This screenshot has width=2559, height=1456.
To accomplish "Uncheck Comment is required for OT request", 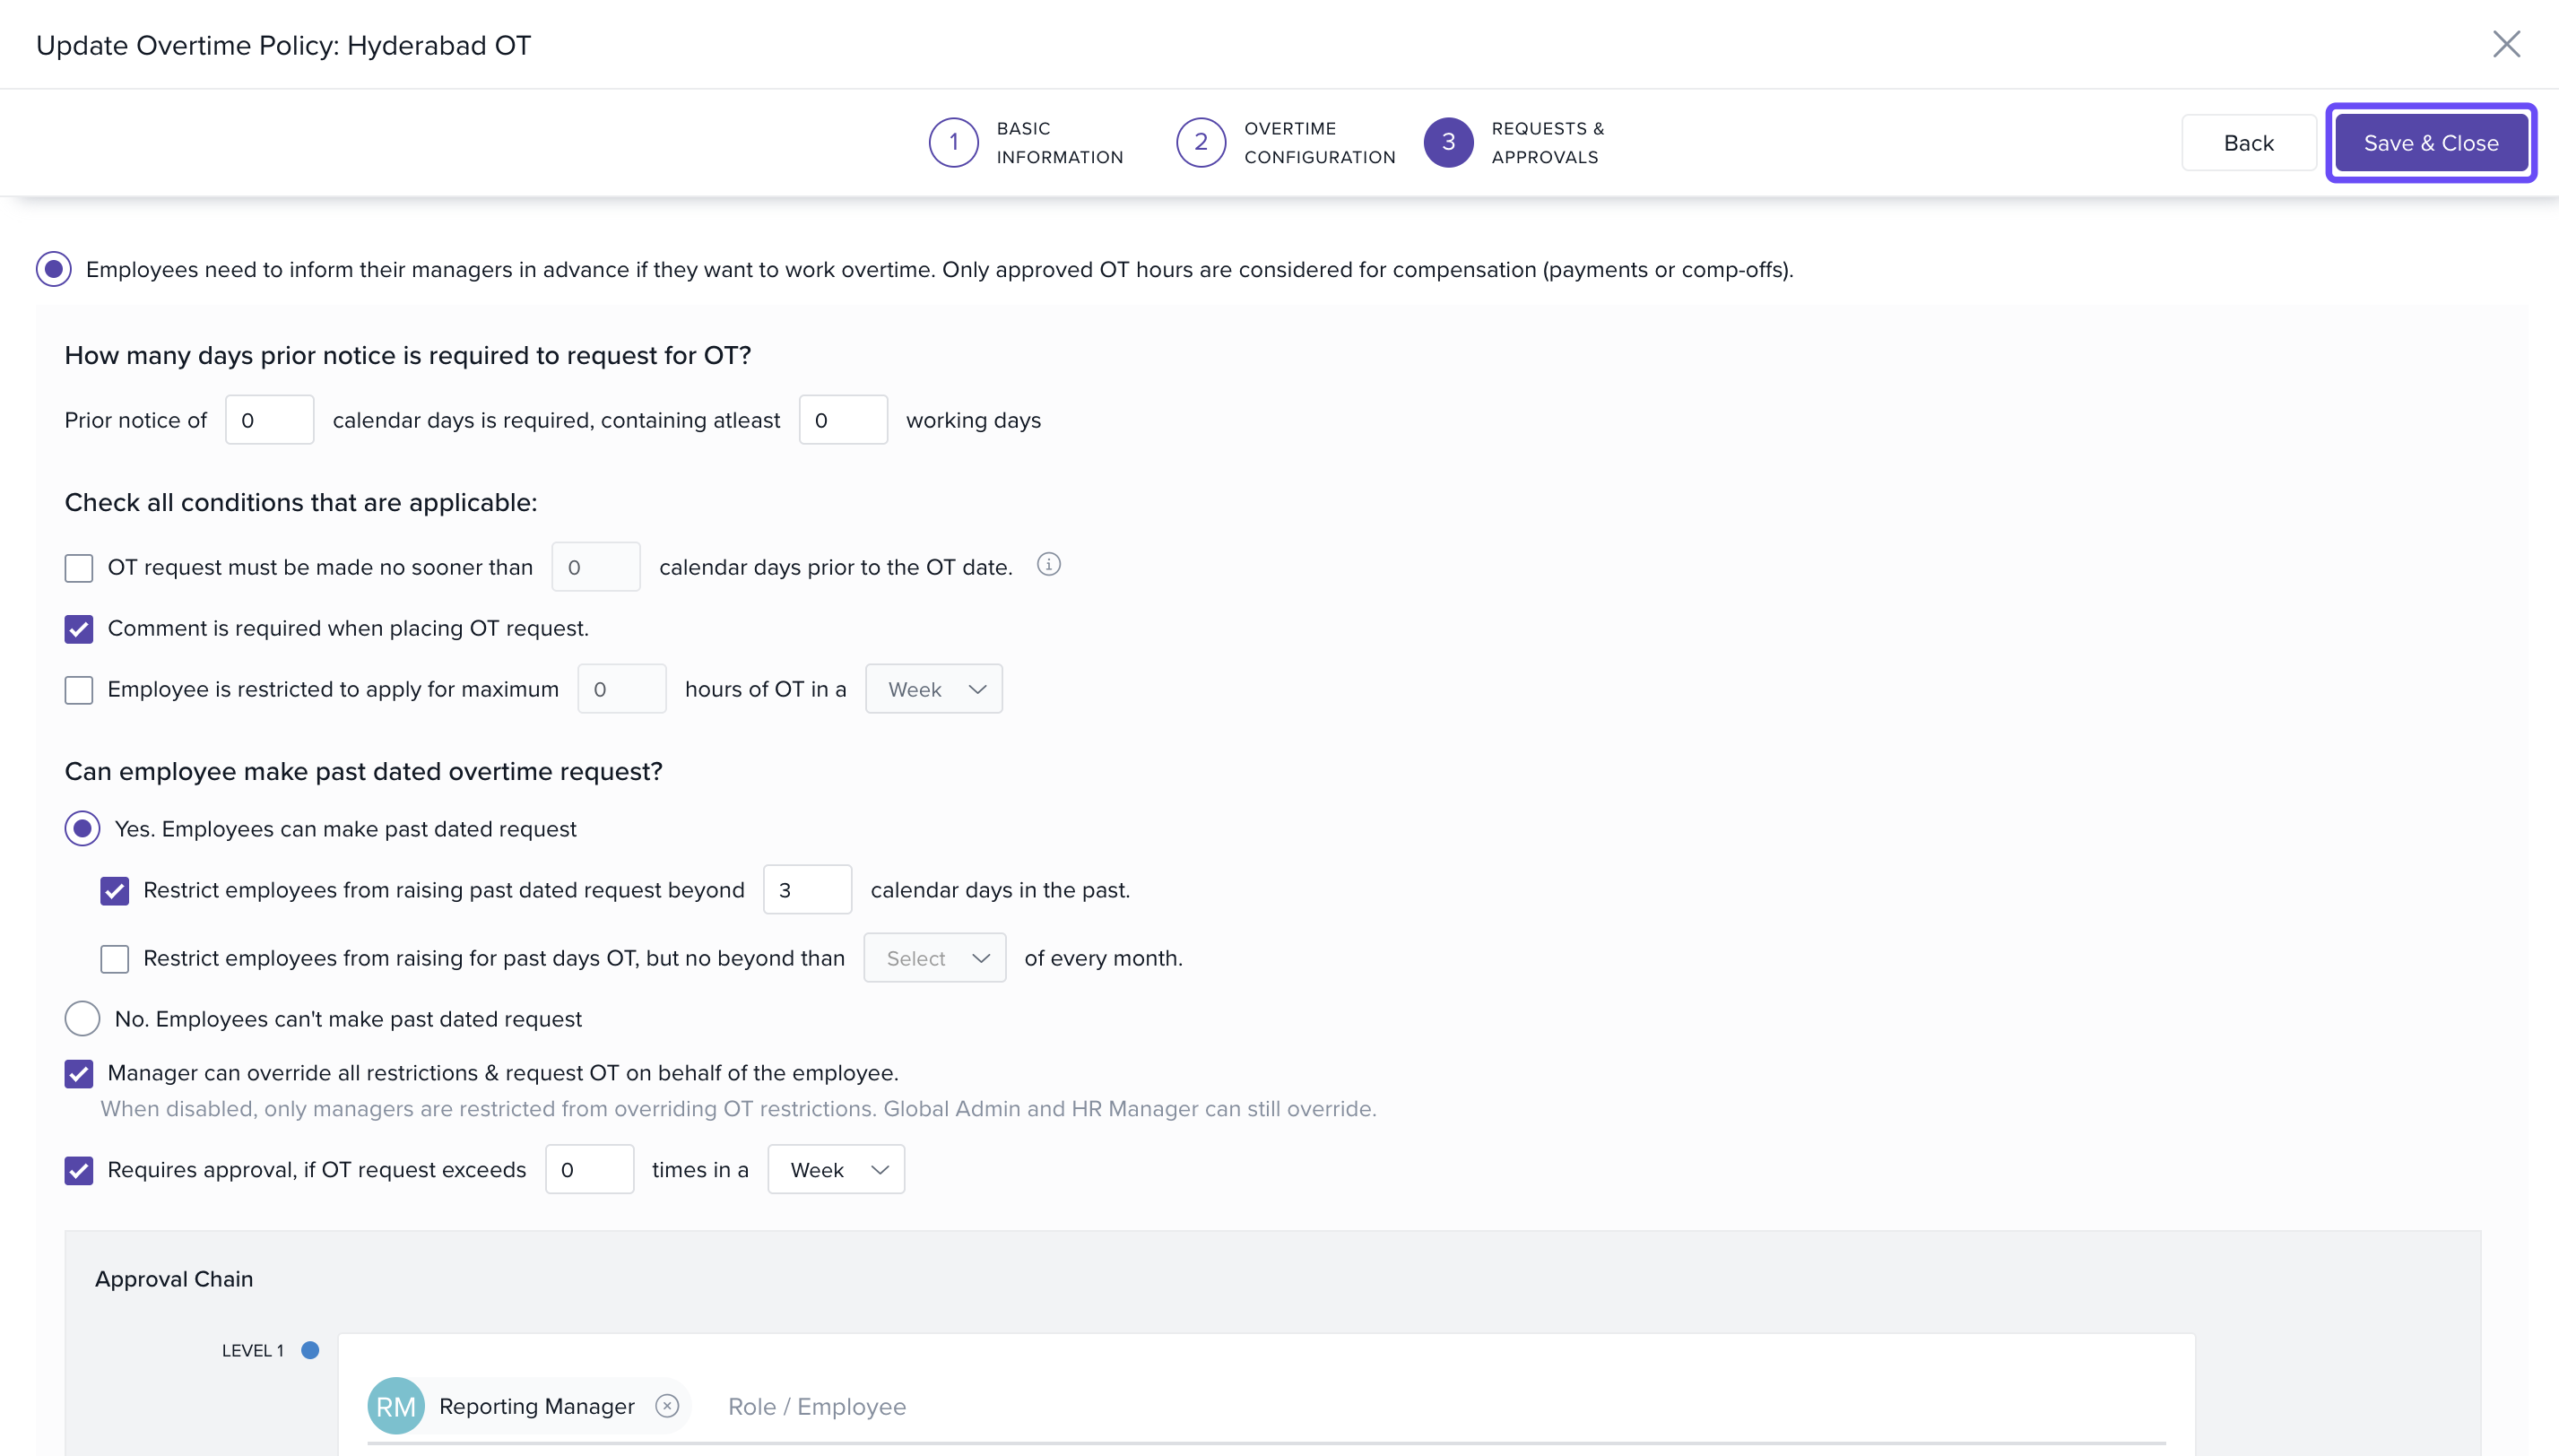I will point(79,629).
